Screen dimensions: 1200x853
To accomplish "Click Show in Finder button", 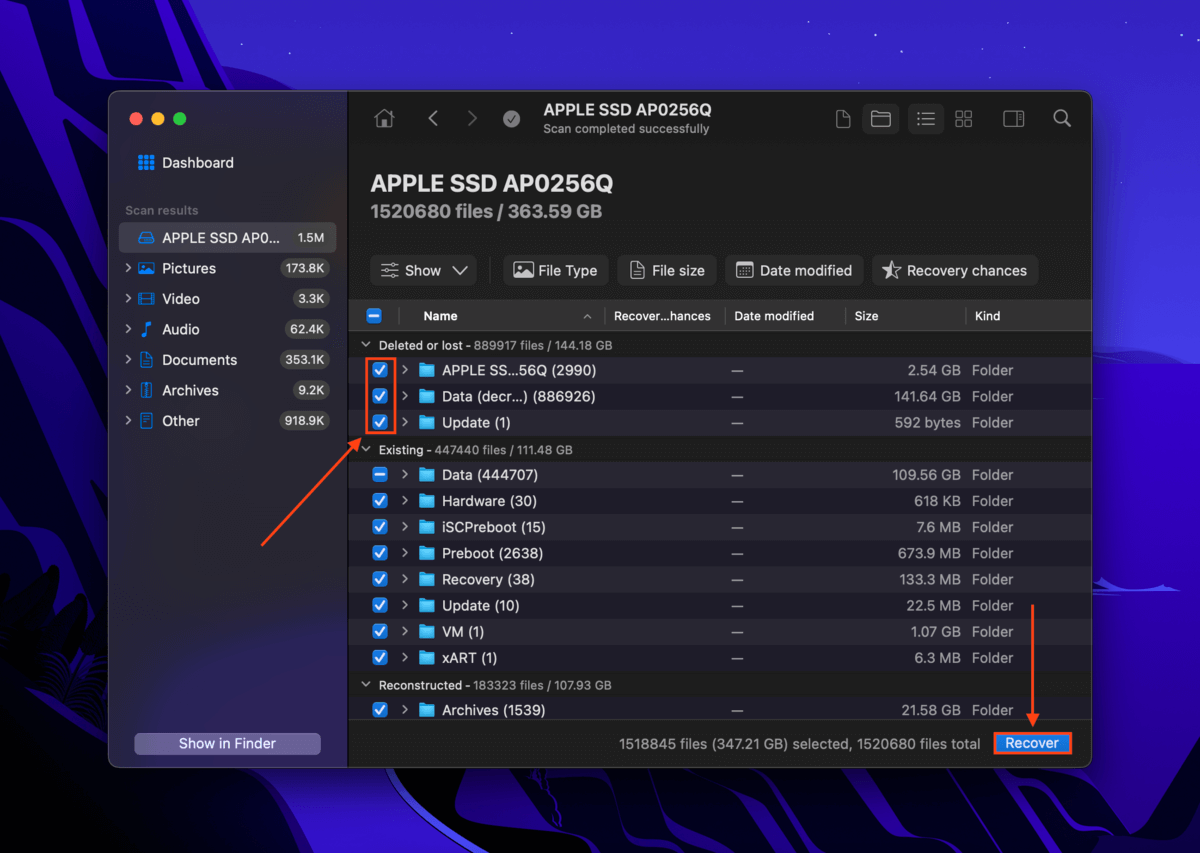I will 227,743.
